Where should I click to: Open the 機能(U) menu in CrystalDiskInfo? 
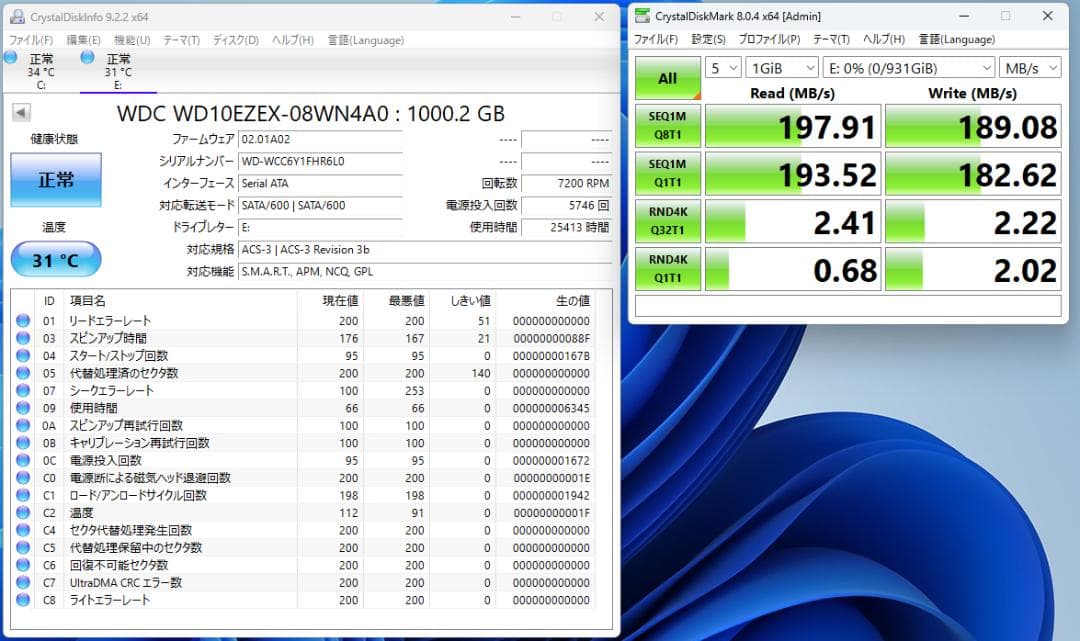click(x=131, y=39)
